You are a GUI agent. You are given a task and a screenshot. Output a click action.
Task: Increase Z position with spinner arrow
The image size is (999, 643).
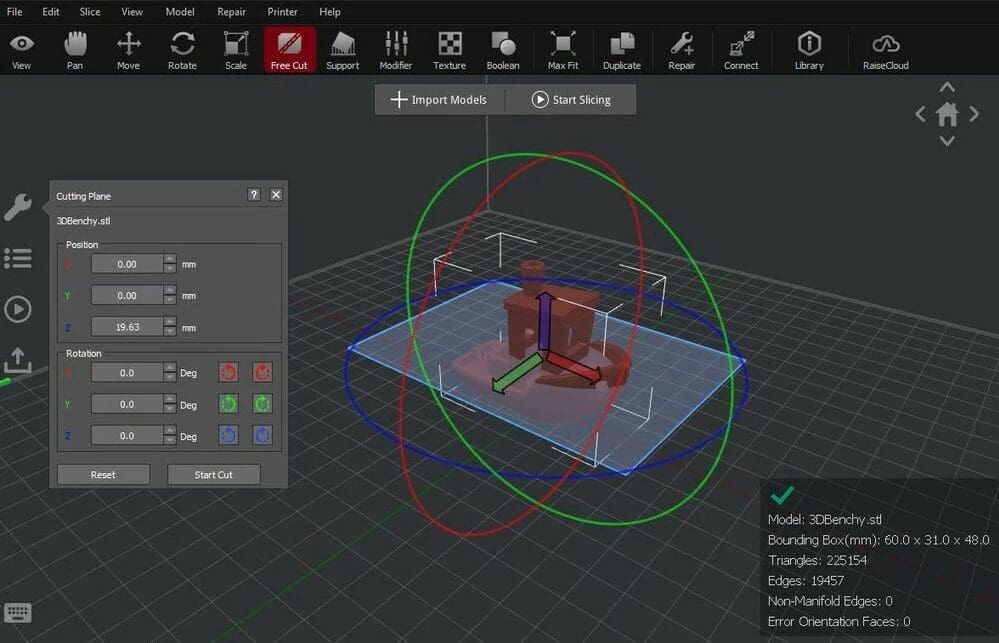170,322
